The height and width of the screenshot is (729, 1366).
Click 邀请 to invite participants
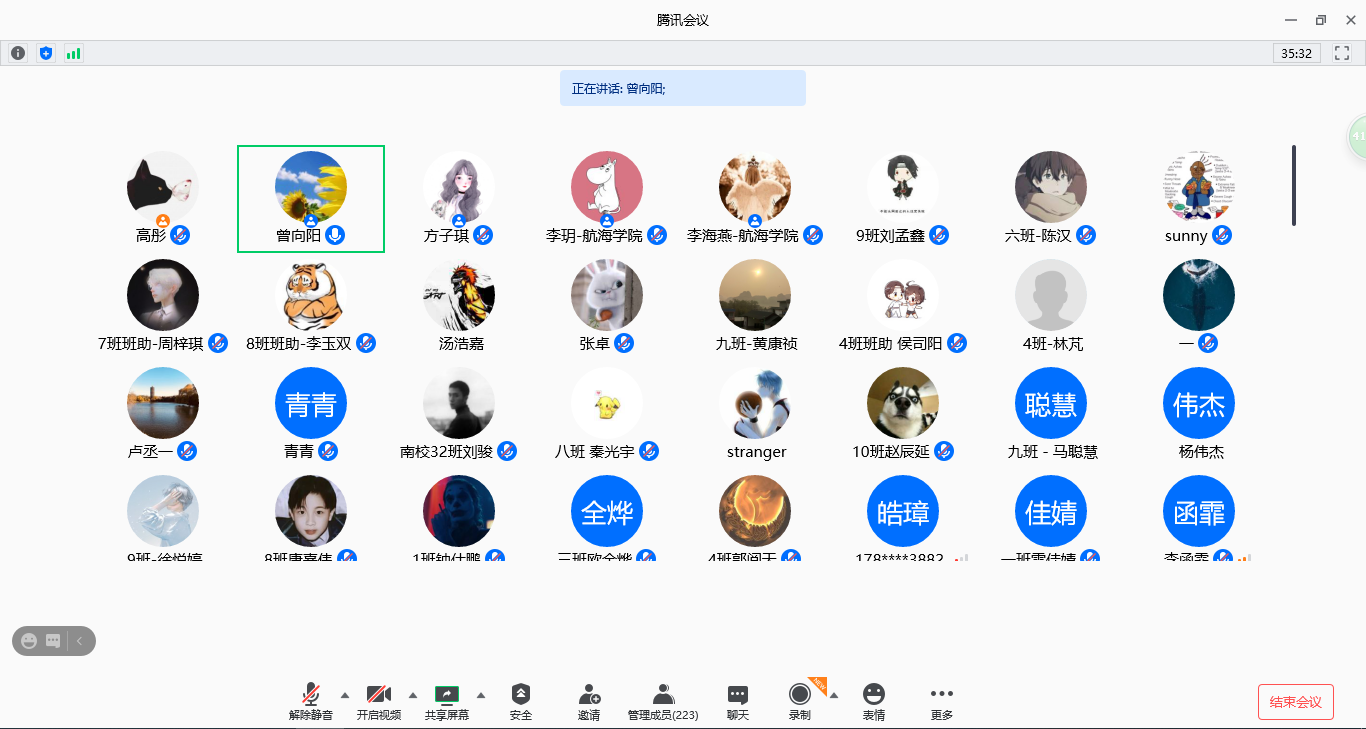tap(589, 702)
